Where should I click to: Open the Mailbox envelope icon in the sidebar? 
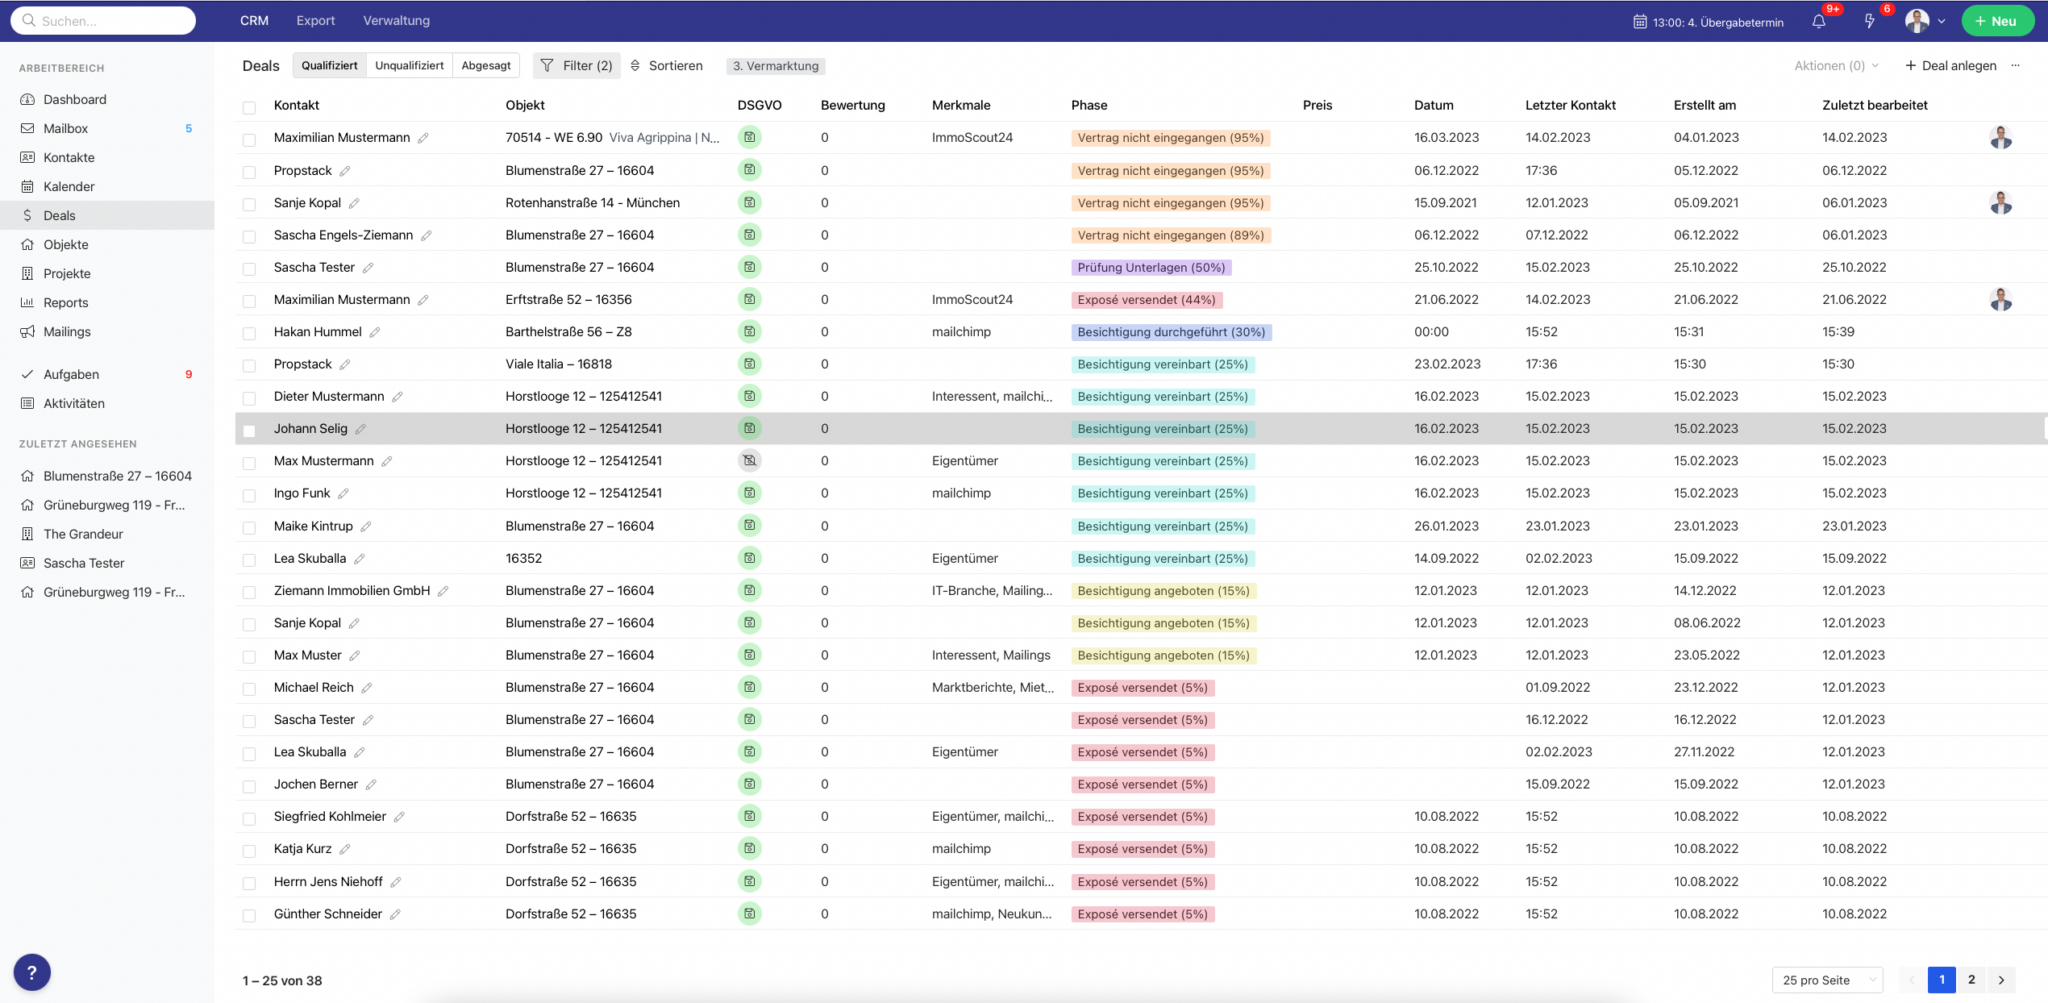[x=27, y=128]
